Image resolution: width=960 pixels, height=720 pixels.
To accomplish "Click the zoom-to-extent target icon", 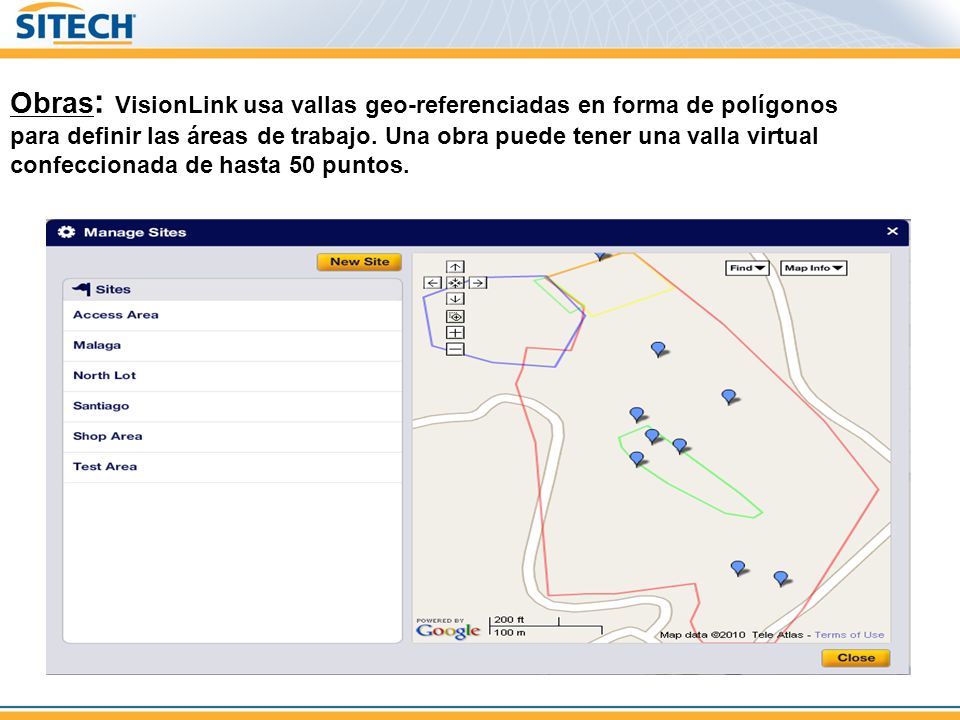I will 455,317.
